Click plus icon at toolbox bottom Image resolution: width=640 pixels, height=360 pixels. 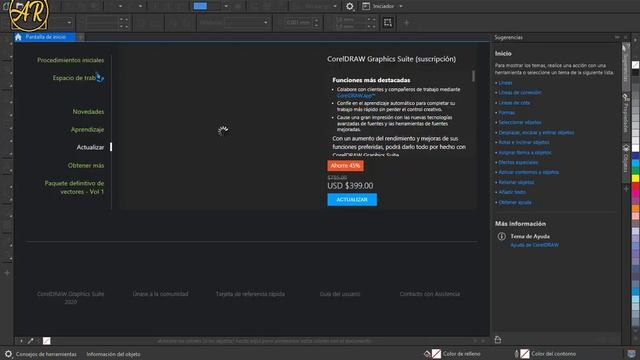7,273
